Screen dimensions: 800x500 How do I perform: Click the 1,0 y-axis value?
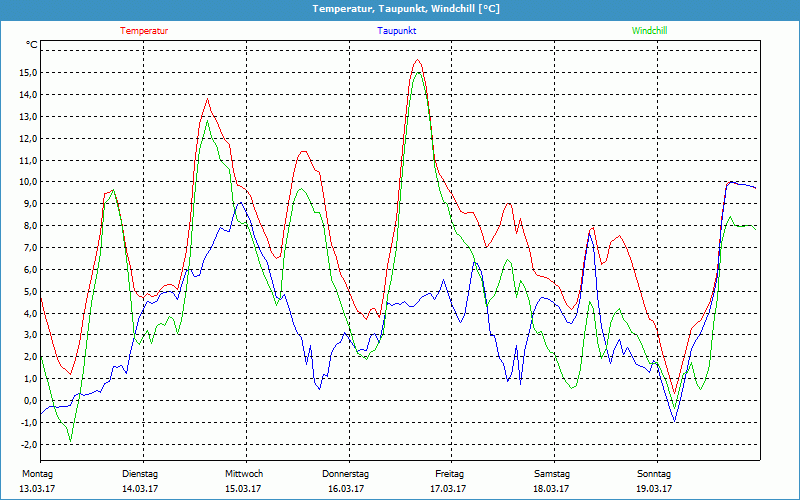(x=31, y=379)
